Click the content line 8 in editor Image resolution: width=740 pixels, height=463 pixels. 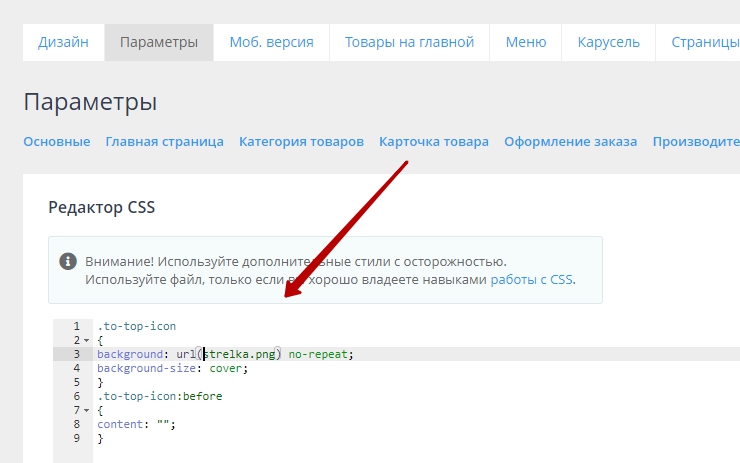click(135, 424)
